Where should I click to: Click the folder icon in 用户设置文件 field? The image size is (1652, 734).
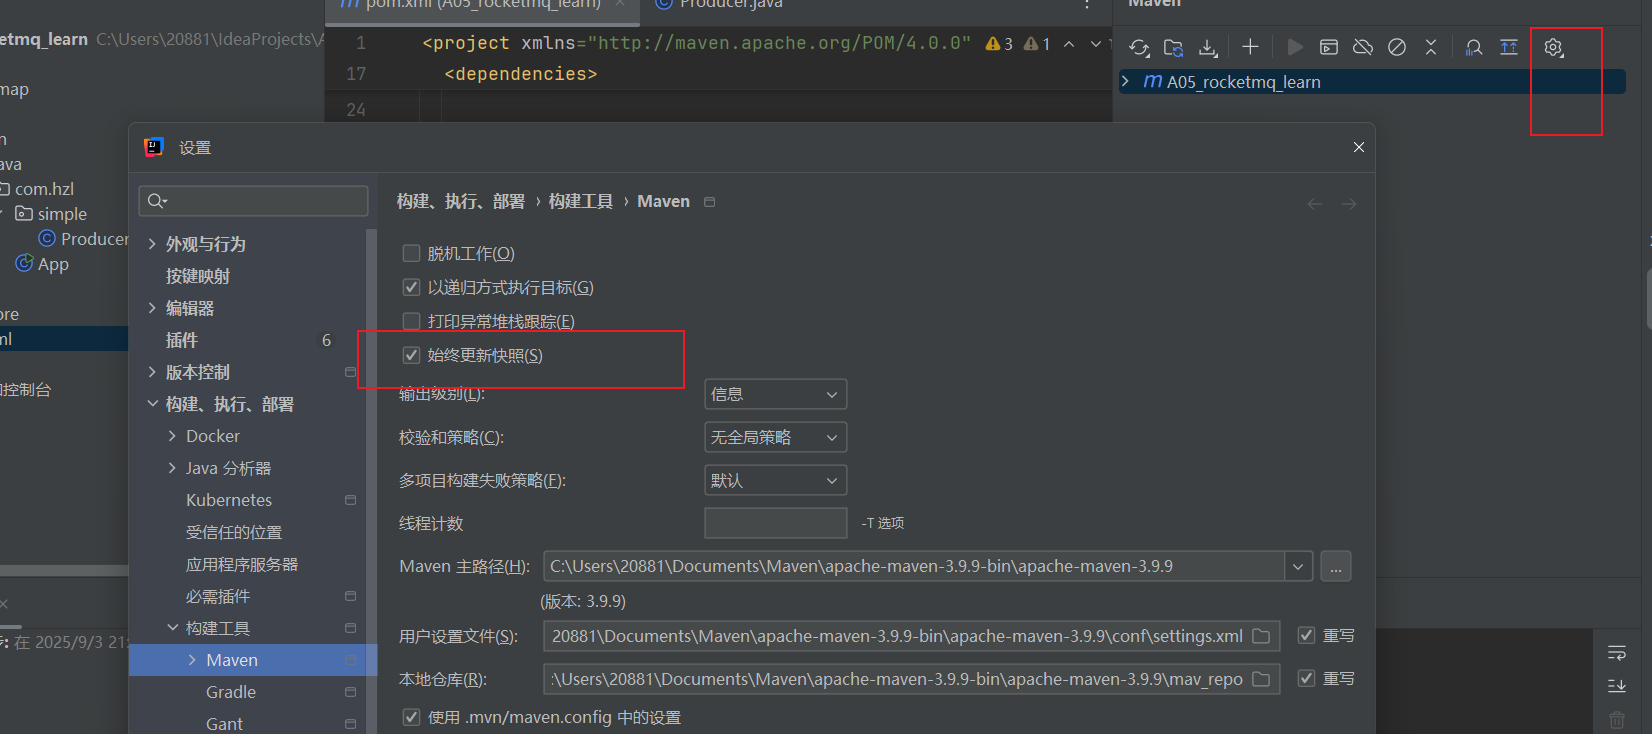[1261, 636]
